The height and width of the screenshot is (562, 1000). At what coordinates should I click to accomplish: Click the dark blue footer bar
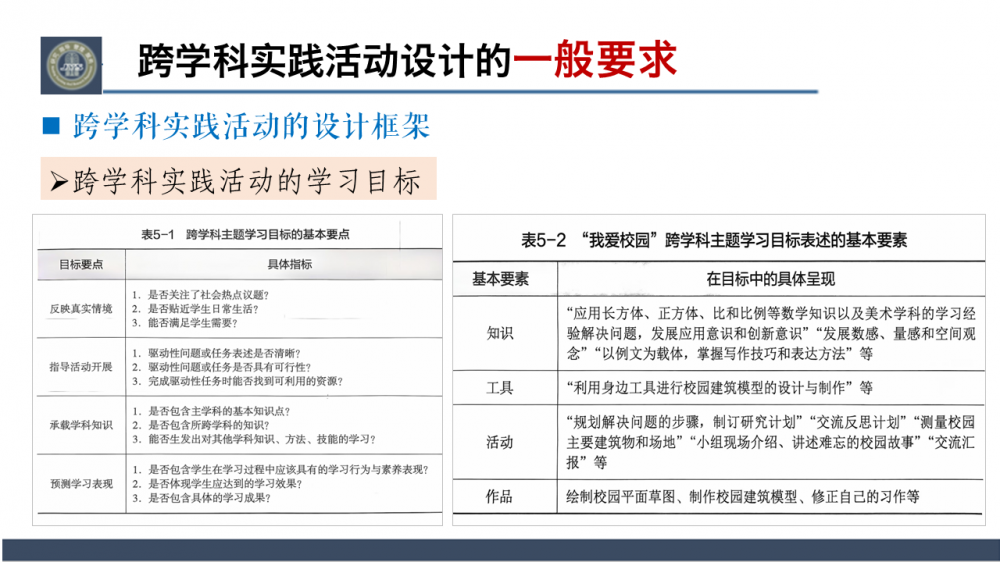tap(500, 549)
